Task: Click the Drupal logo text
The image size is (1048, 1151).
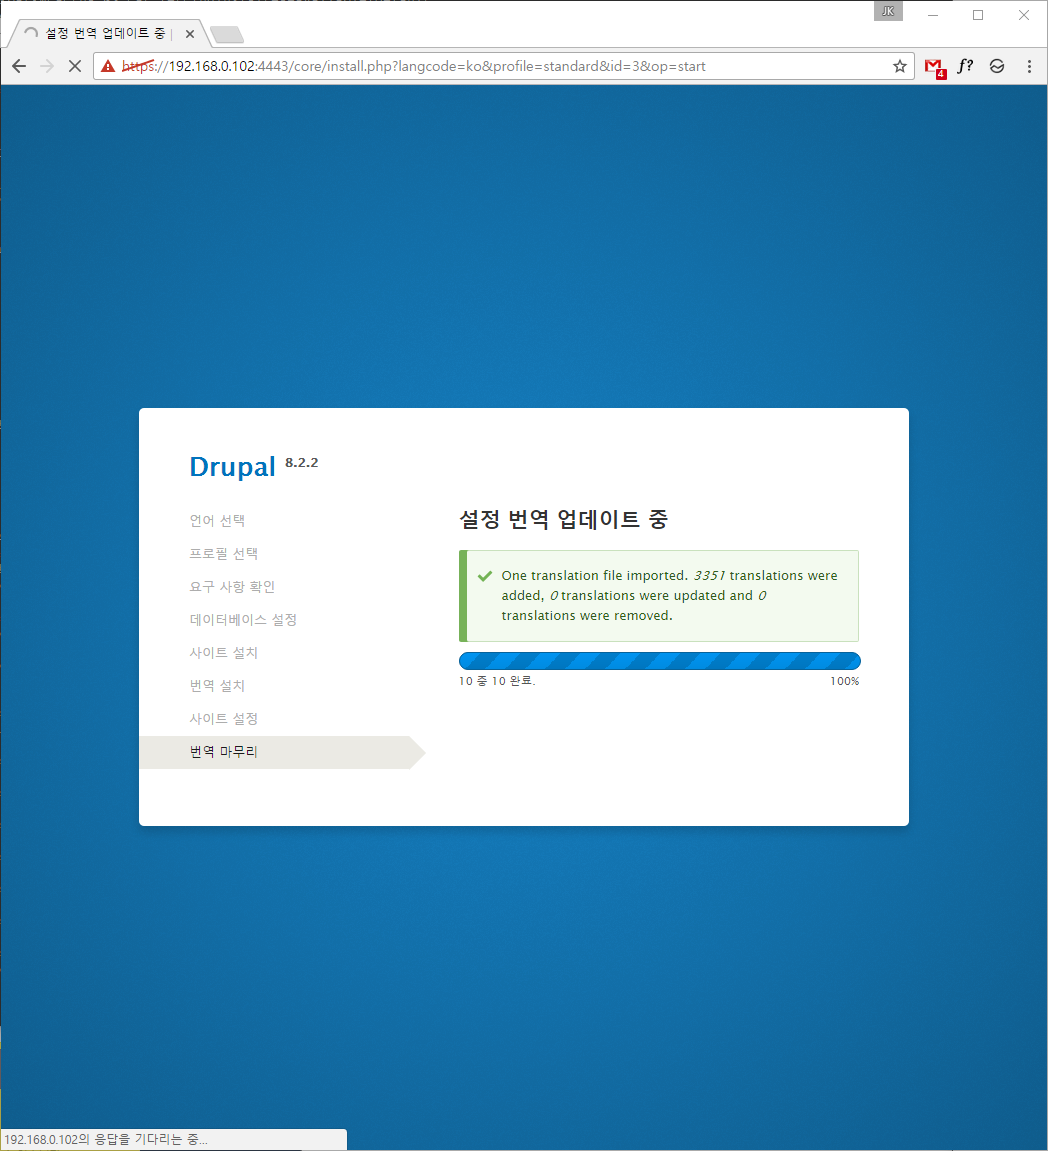Action: pyautogui.click(x=232, y=467)
